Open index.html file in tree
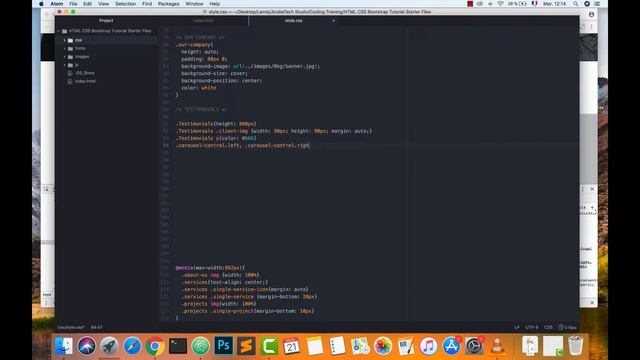Screen dimensions: 640x360 point(85,81)
